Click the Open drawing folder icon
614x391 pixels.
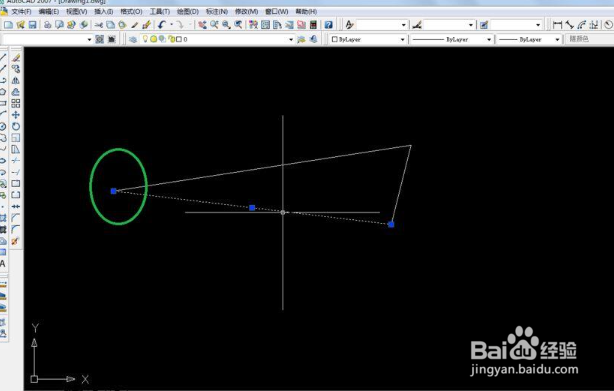[x=20, y=25]
